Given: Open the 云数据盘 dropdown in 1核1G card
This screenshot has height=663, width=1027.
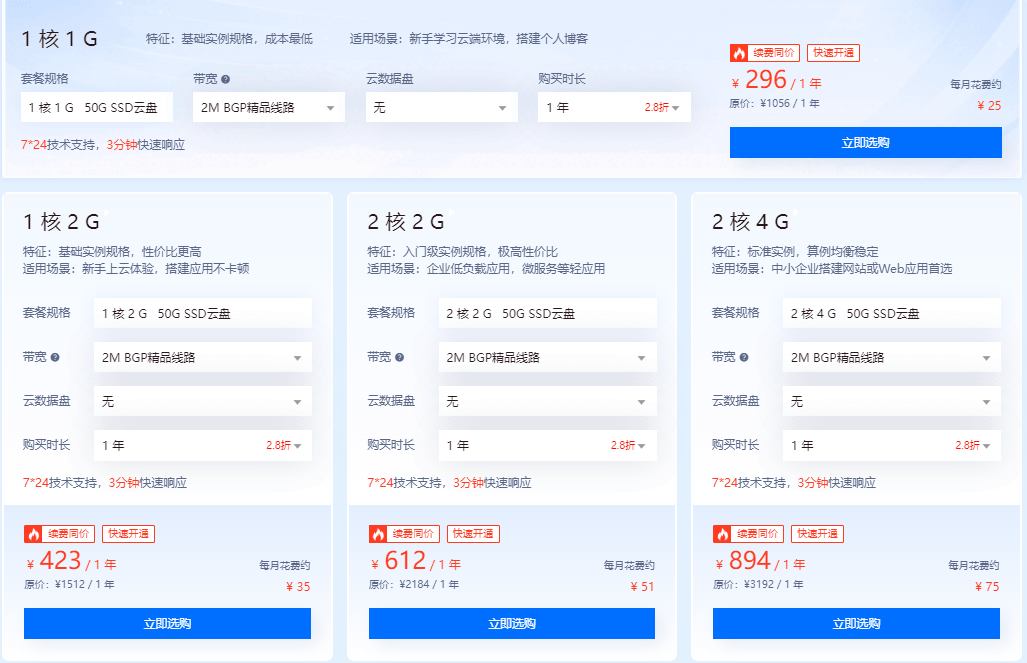Looking at the screenshot, I should click(x=440, y=106).
